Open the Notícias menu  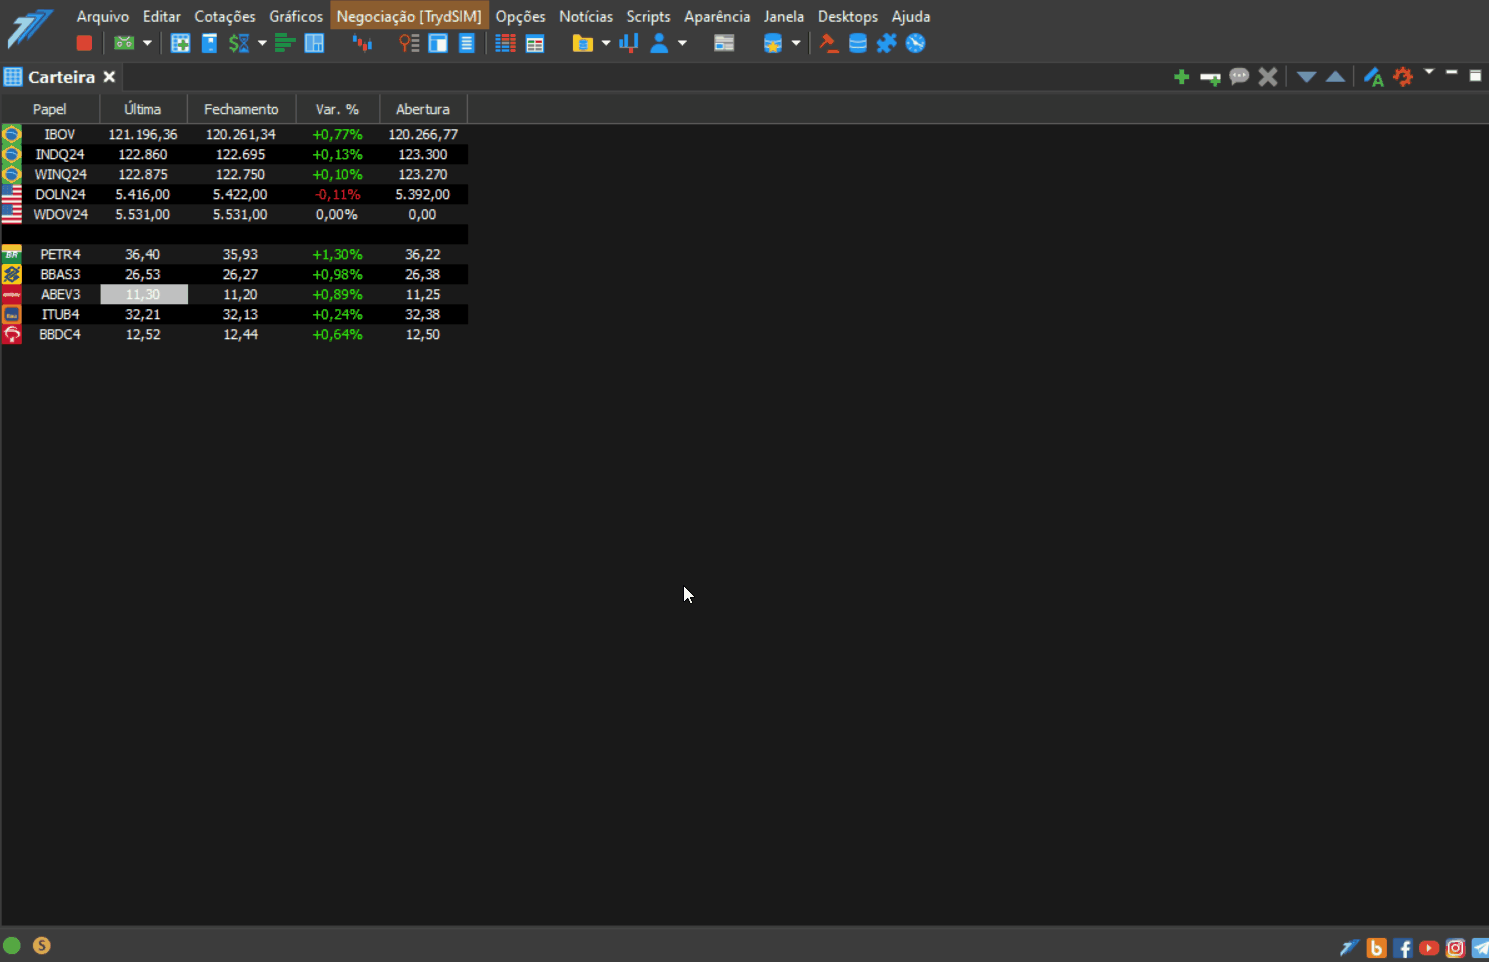pyautogui.click(x=586, y=16)
